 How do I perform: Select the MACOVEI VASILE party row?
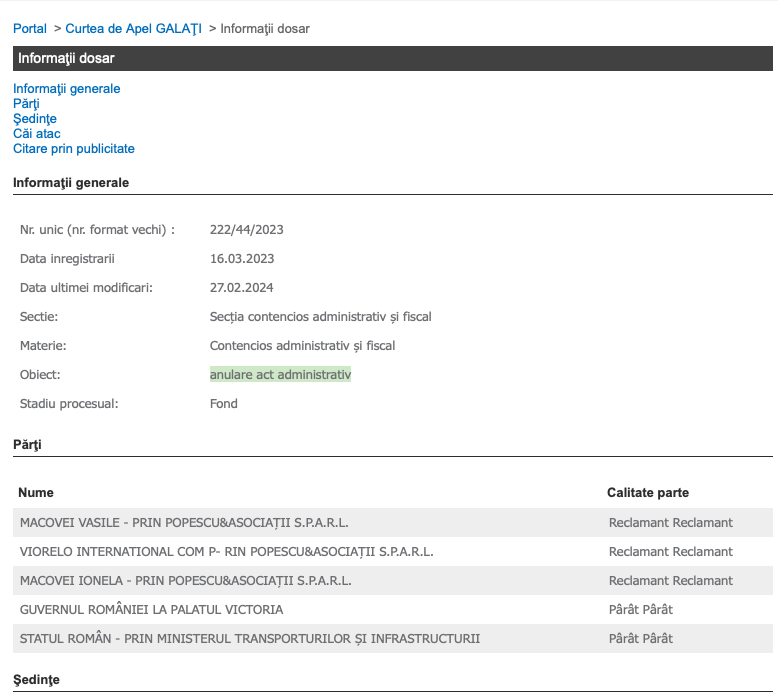coord(184,523)
